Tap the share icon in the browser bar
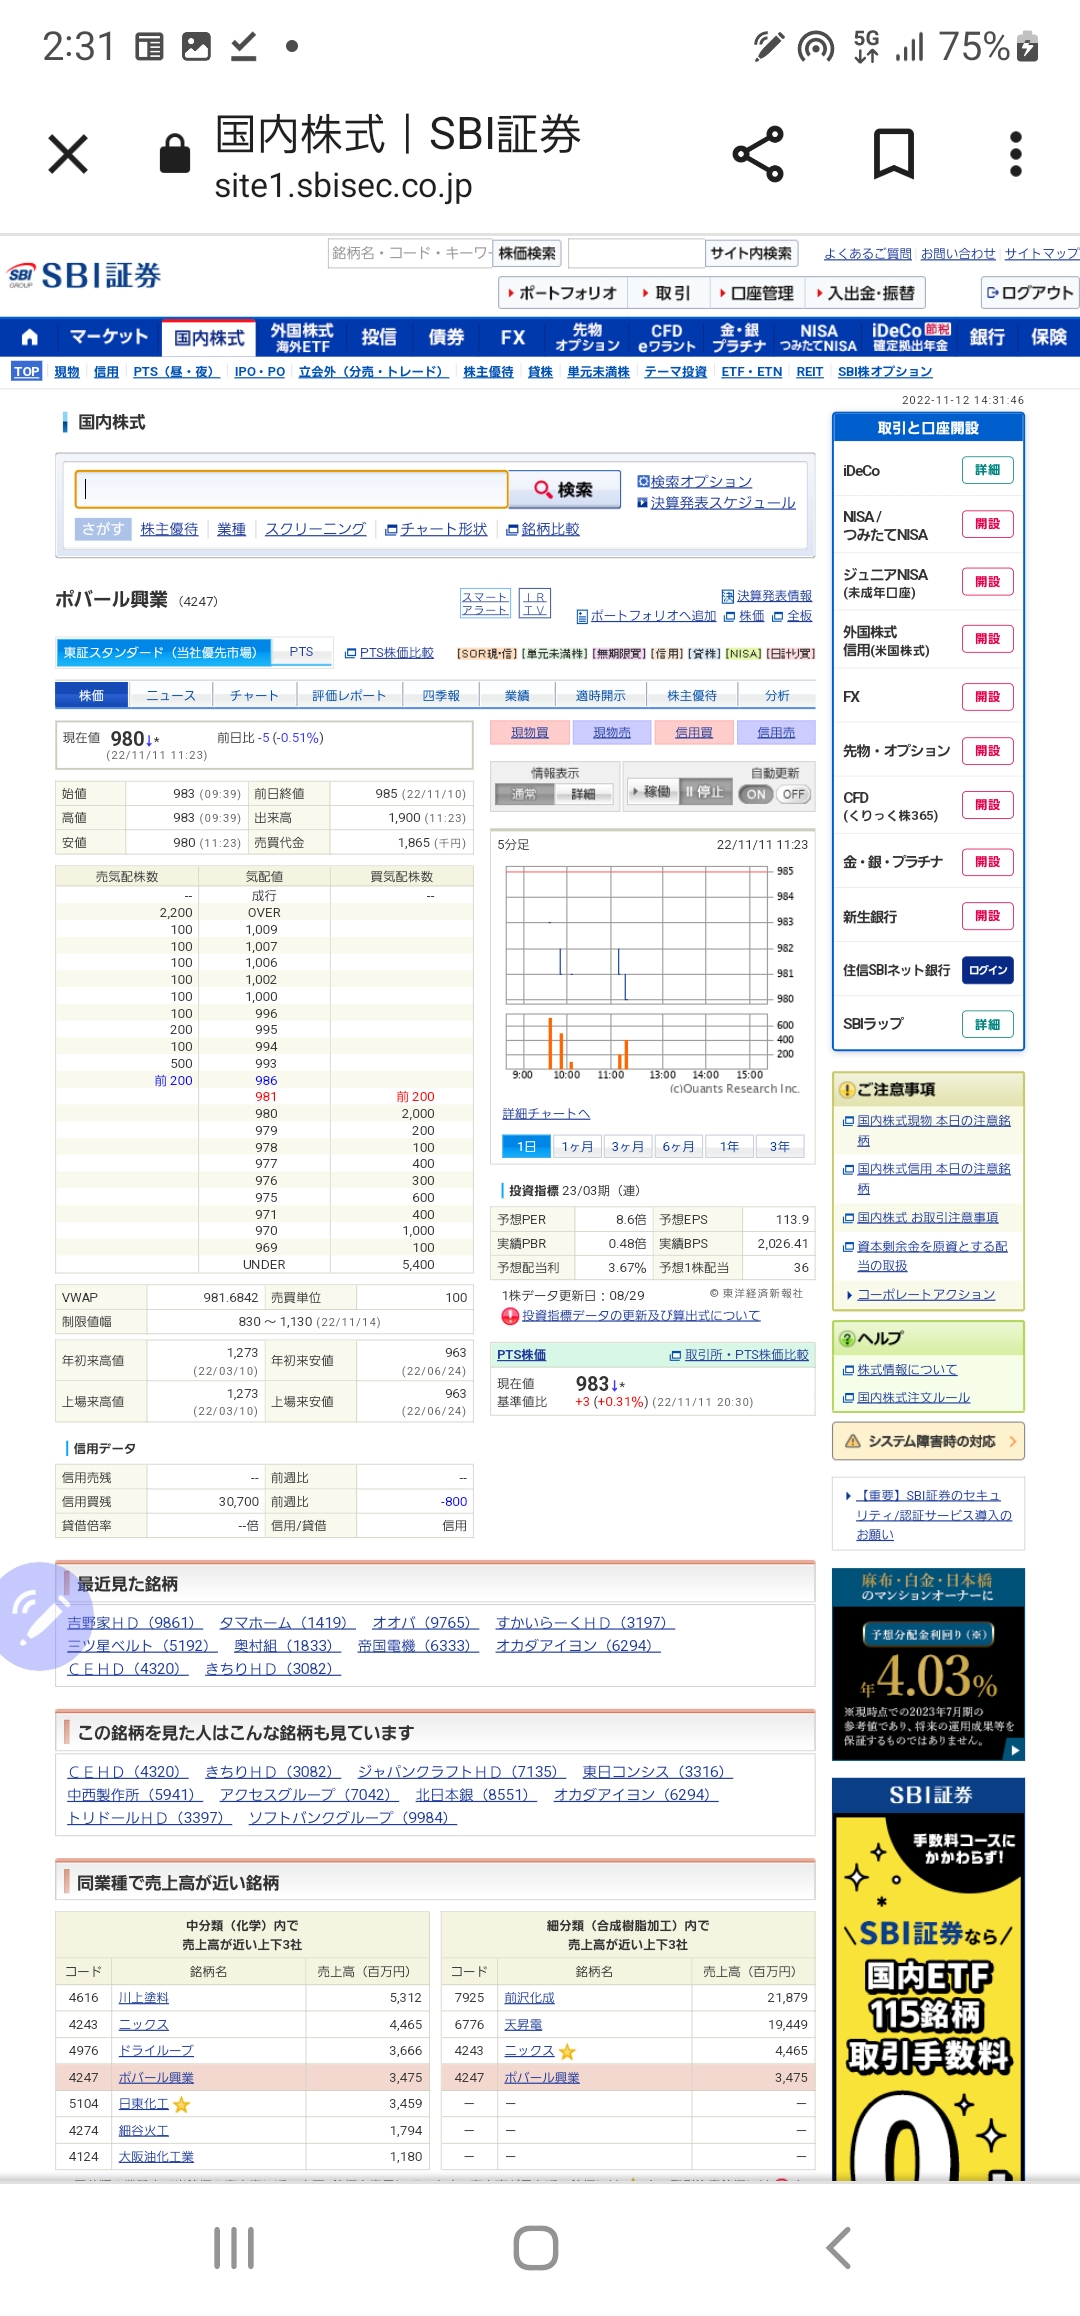 point(758,154)
